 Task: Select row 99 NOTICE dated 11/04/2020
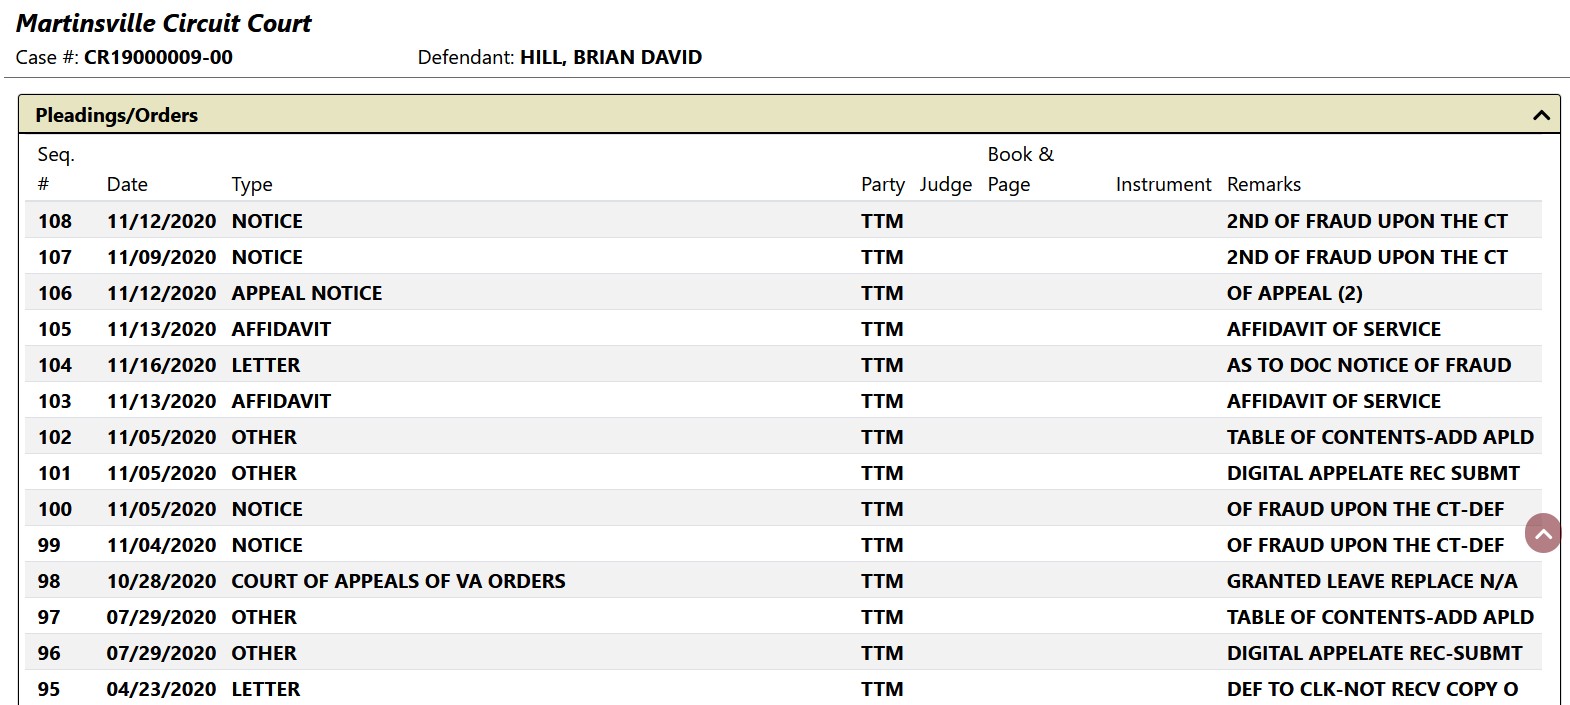[783, 545]
